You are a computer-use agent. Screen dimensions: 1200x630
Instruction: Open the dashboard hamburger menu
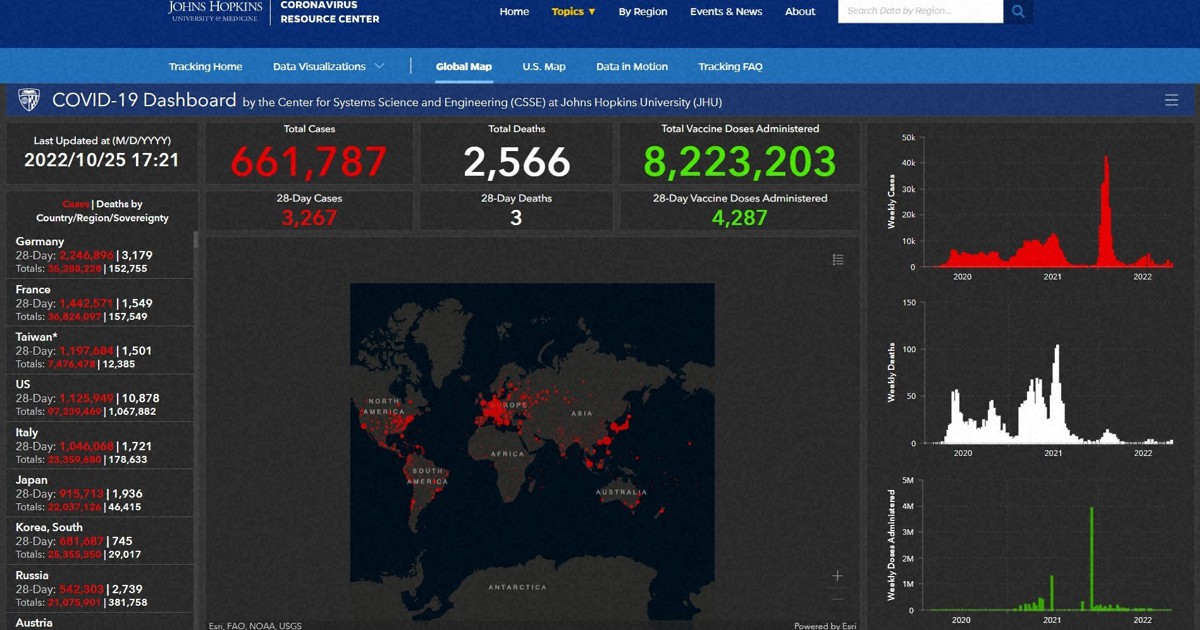1171,100
